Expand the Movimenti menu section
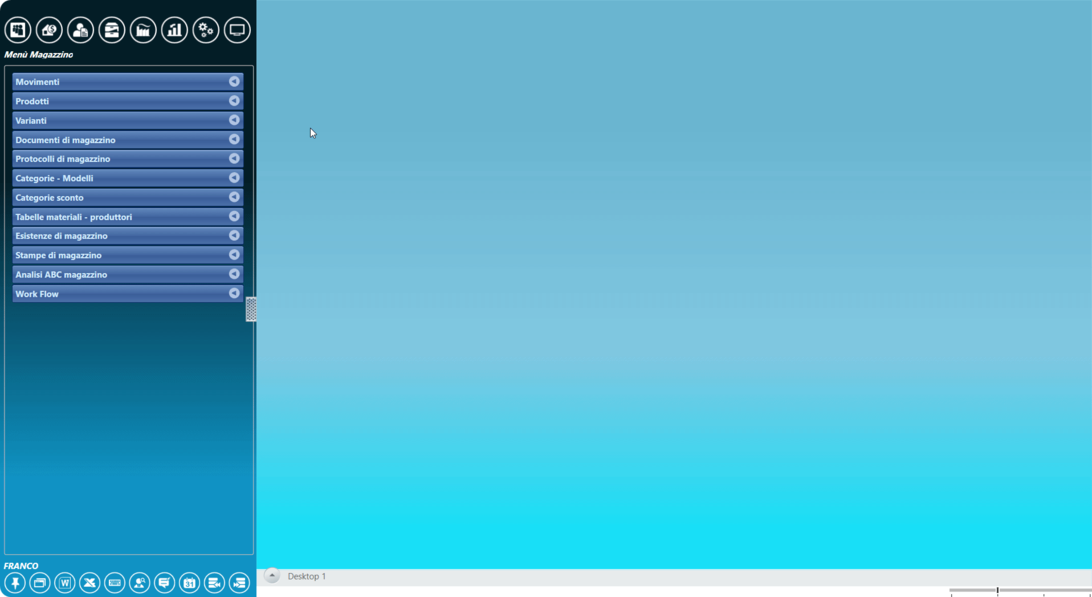The image size is (1092, 597). tap(127, 82)
